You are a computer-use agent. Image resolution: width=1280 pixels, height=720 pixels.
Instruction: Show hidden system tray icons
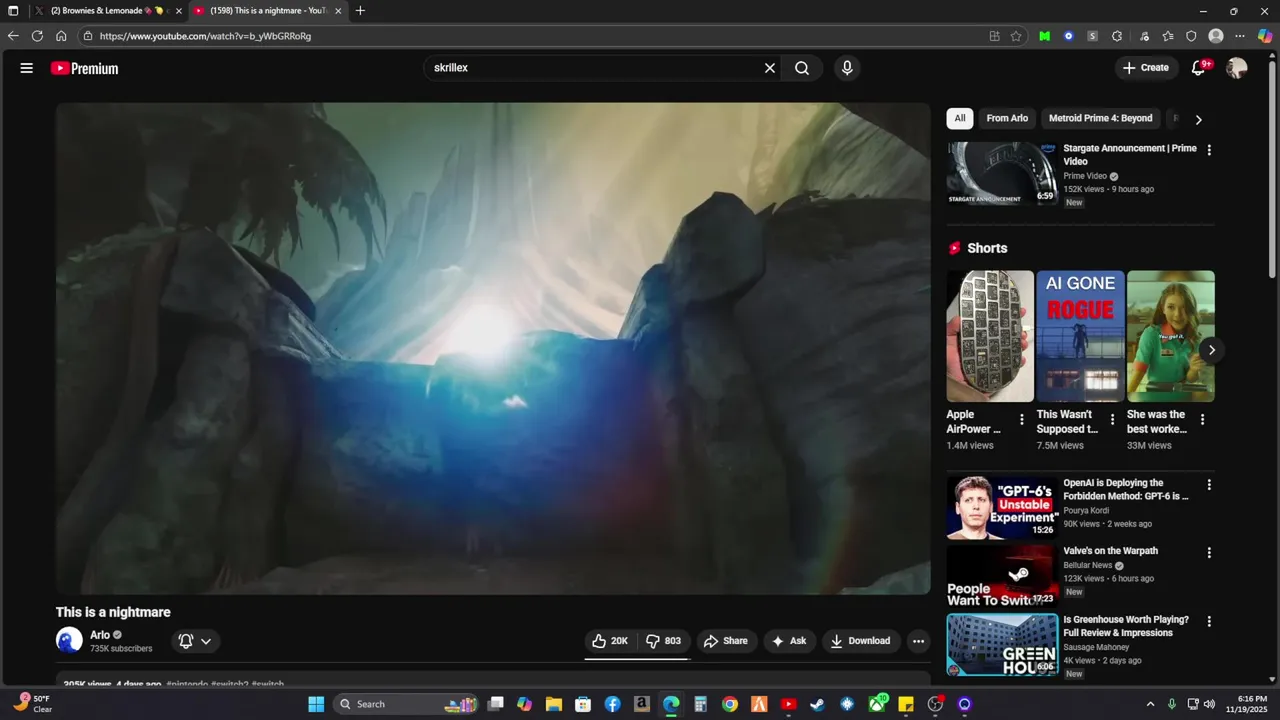tap(1150, 704)
